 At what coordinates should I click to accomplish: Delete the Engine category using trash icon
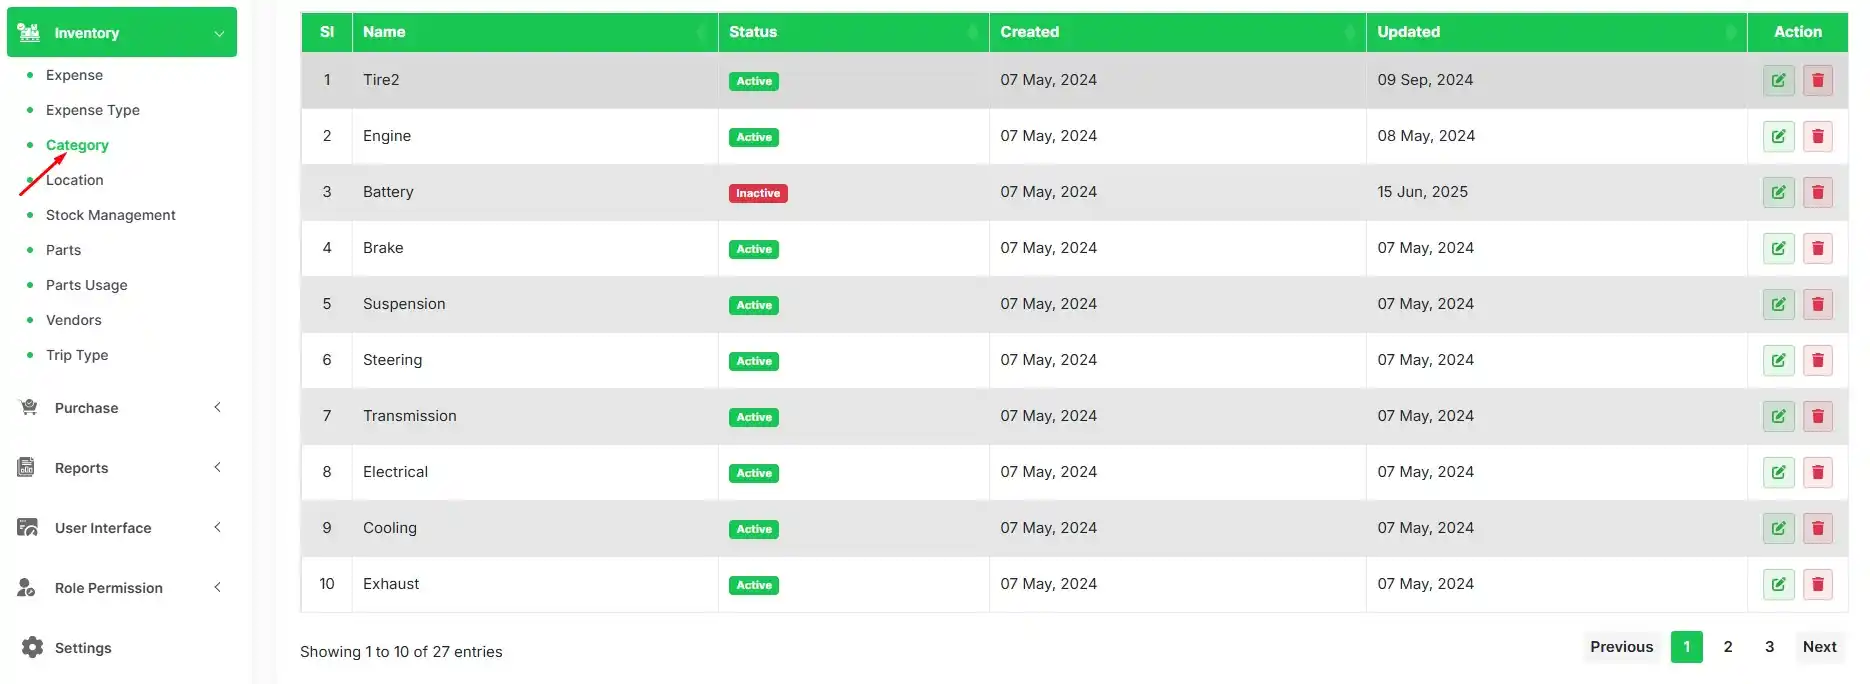[x=1817, y=136]
